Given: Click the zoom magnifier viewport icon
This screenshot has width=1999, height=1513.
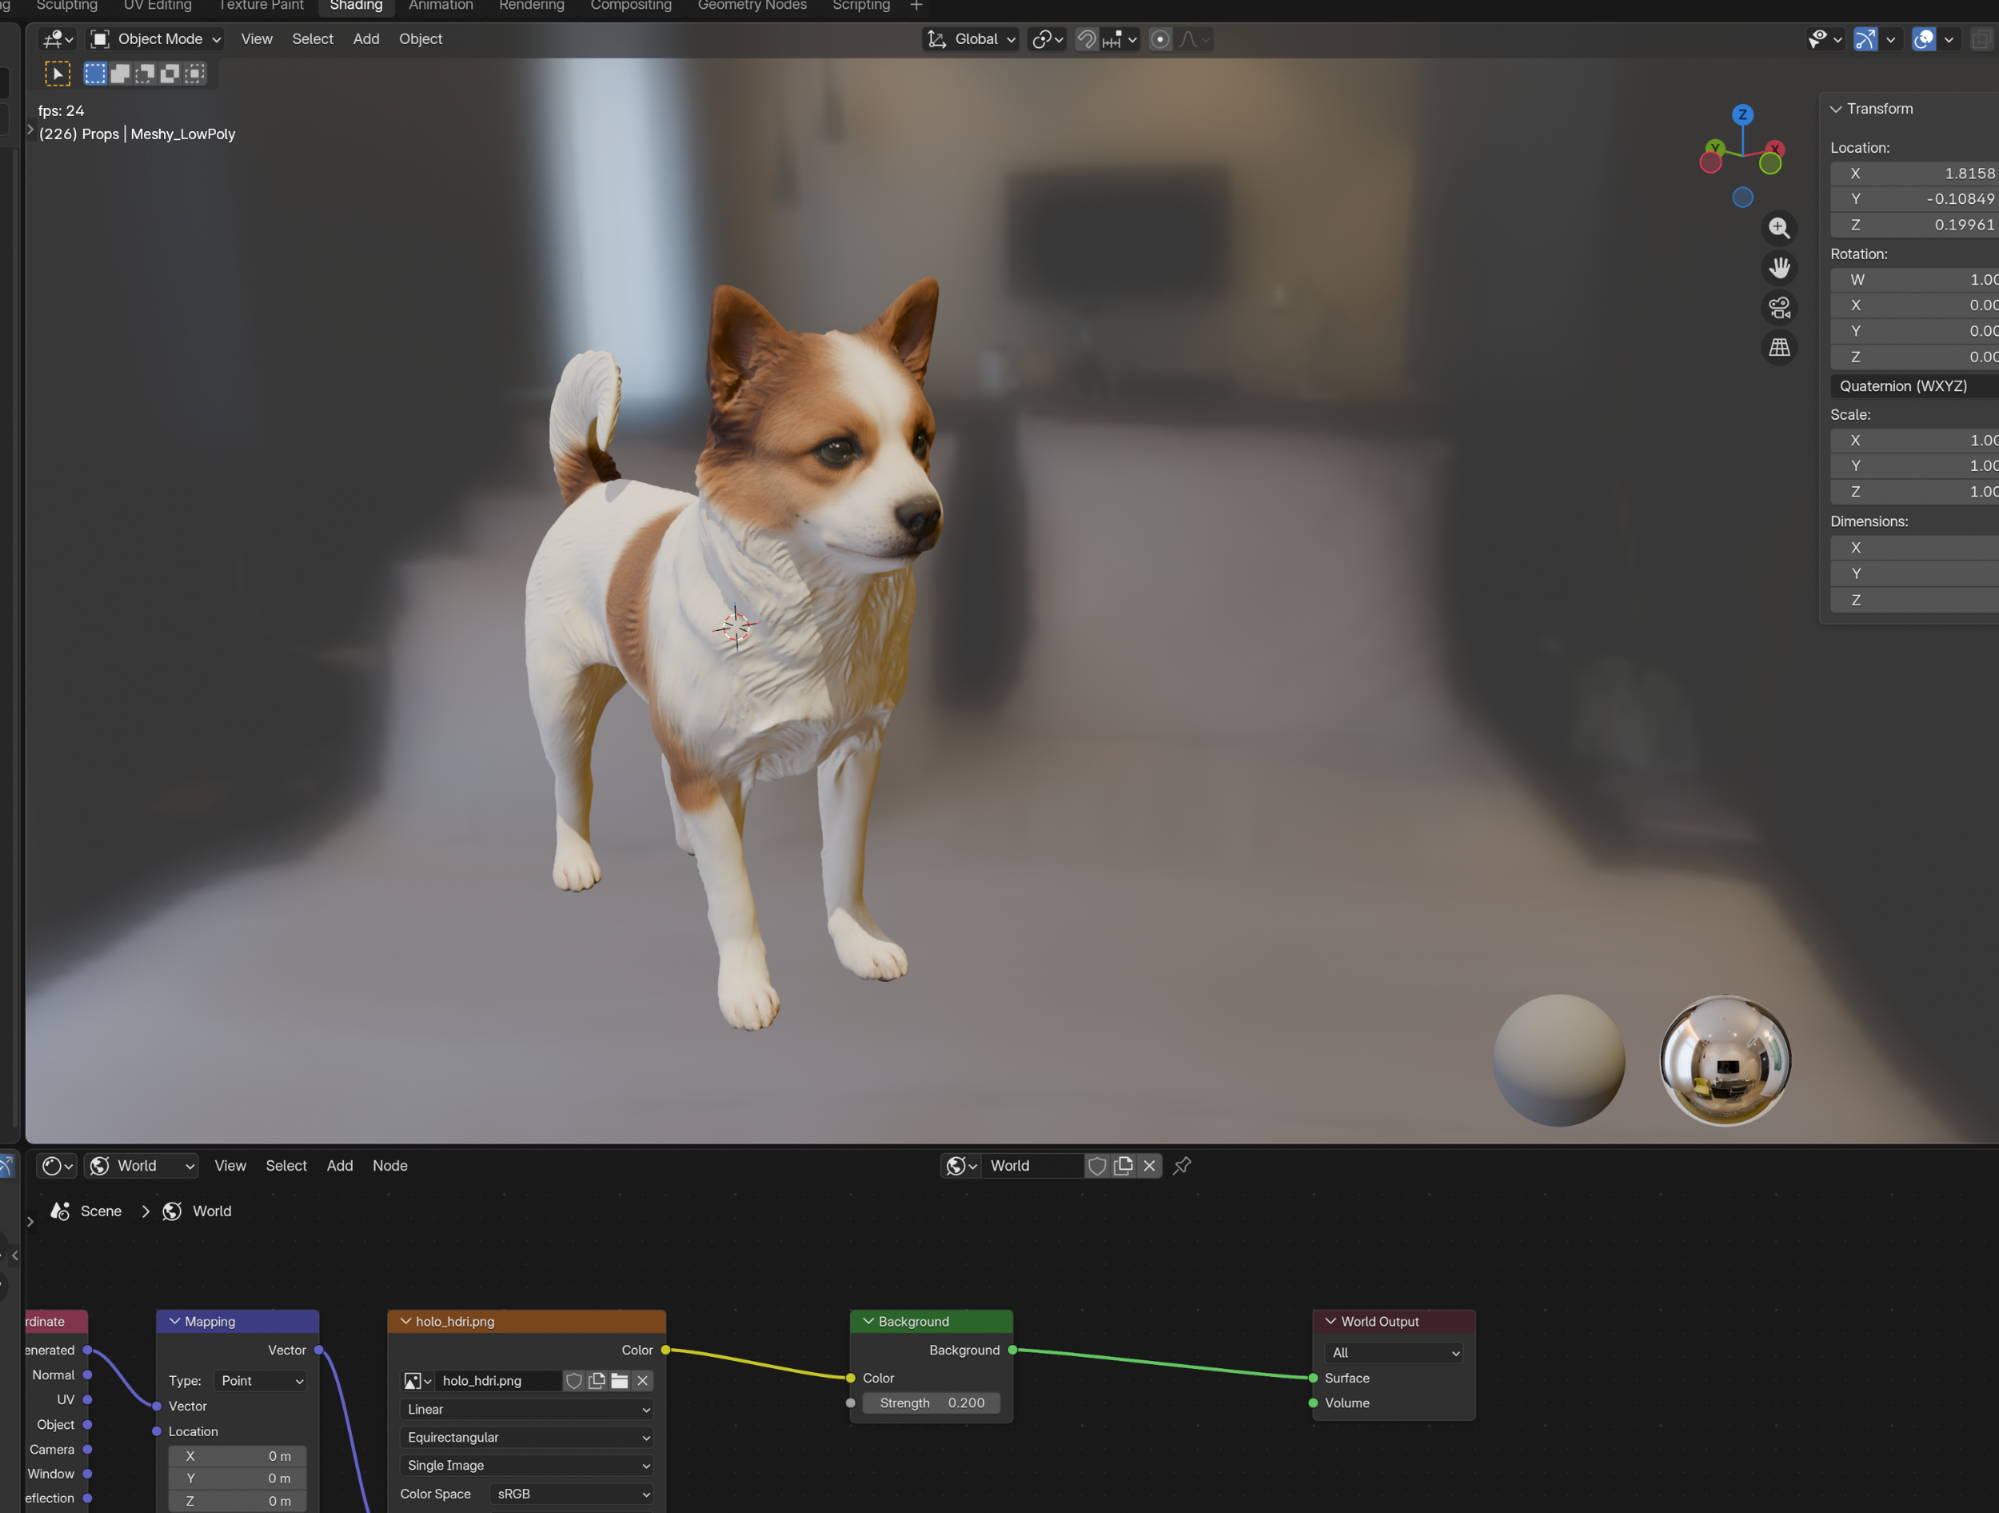Looking at the screenshot, I should pyautogui.click(x=1778, y=228).
